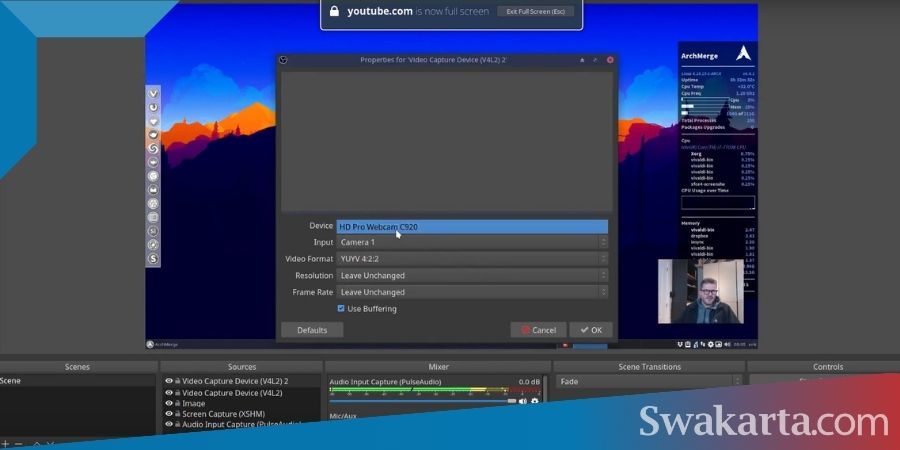Hide the Screen Capture (XSHM) source

tap(169, 414)
